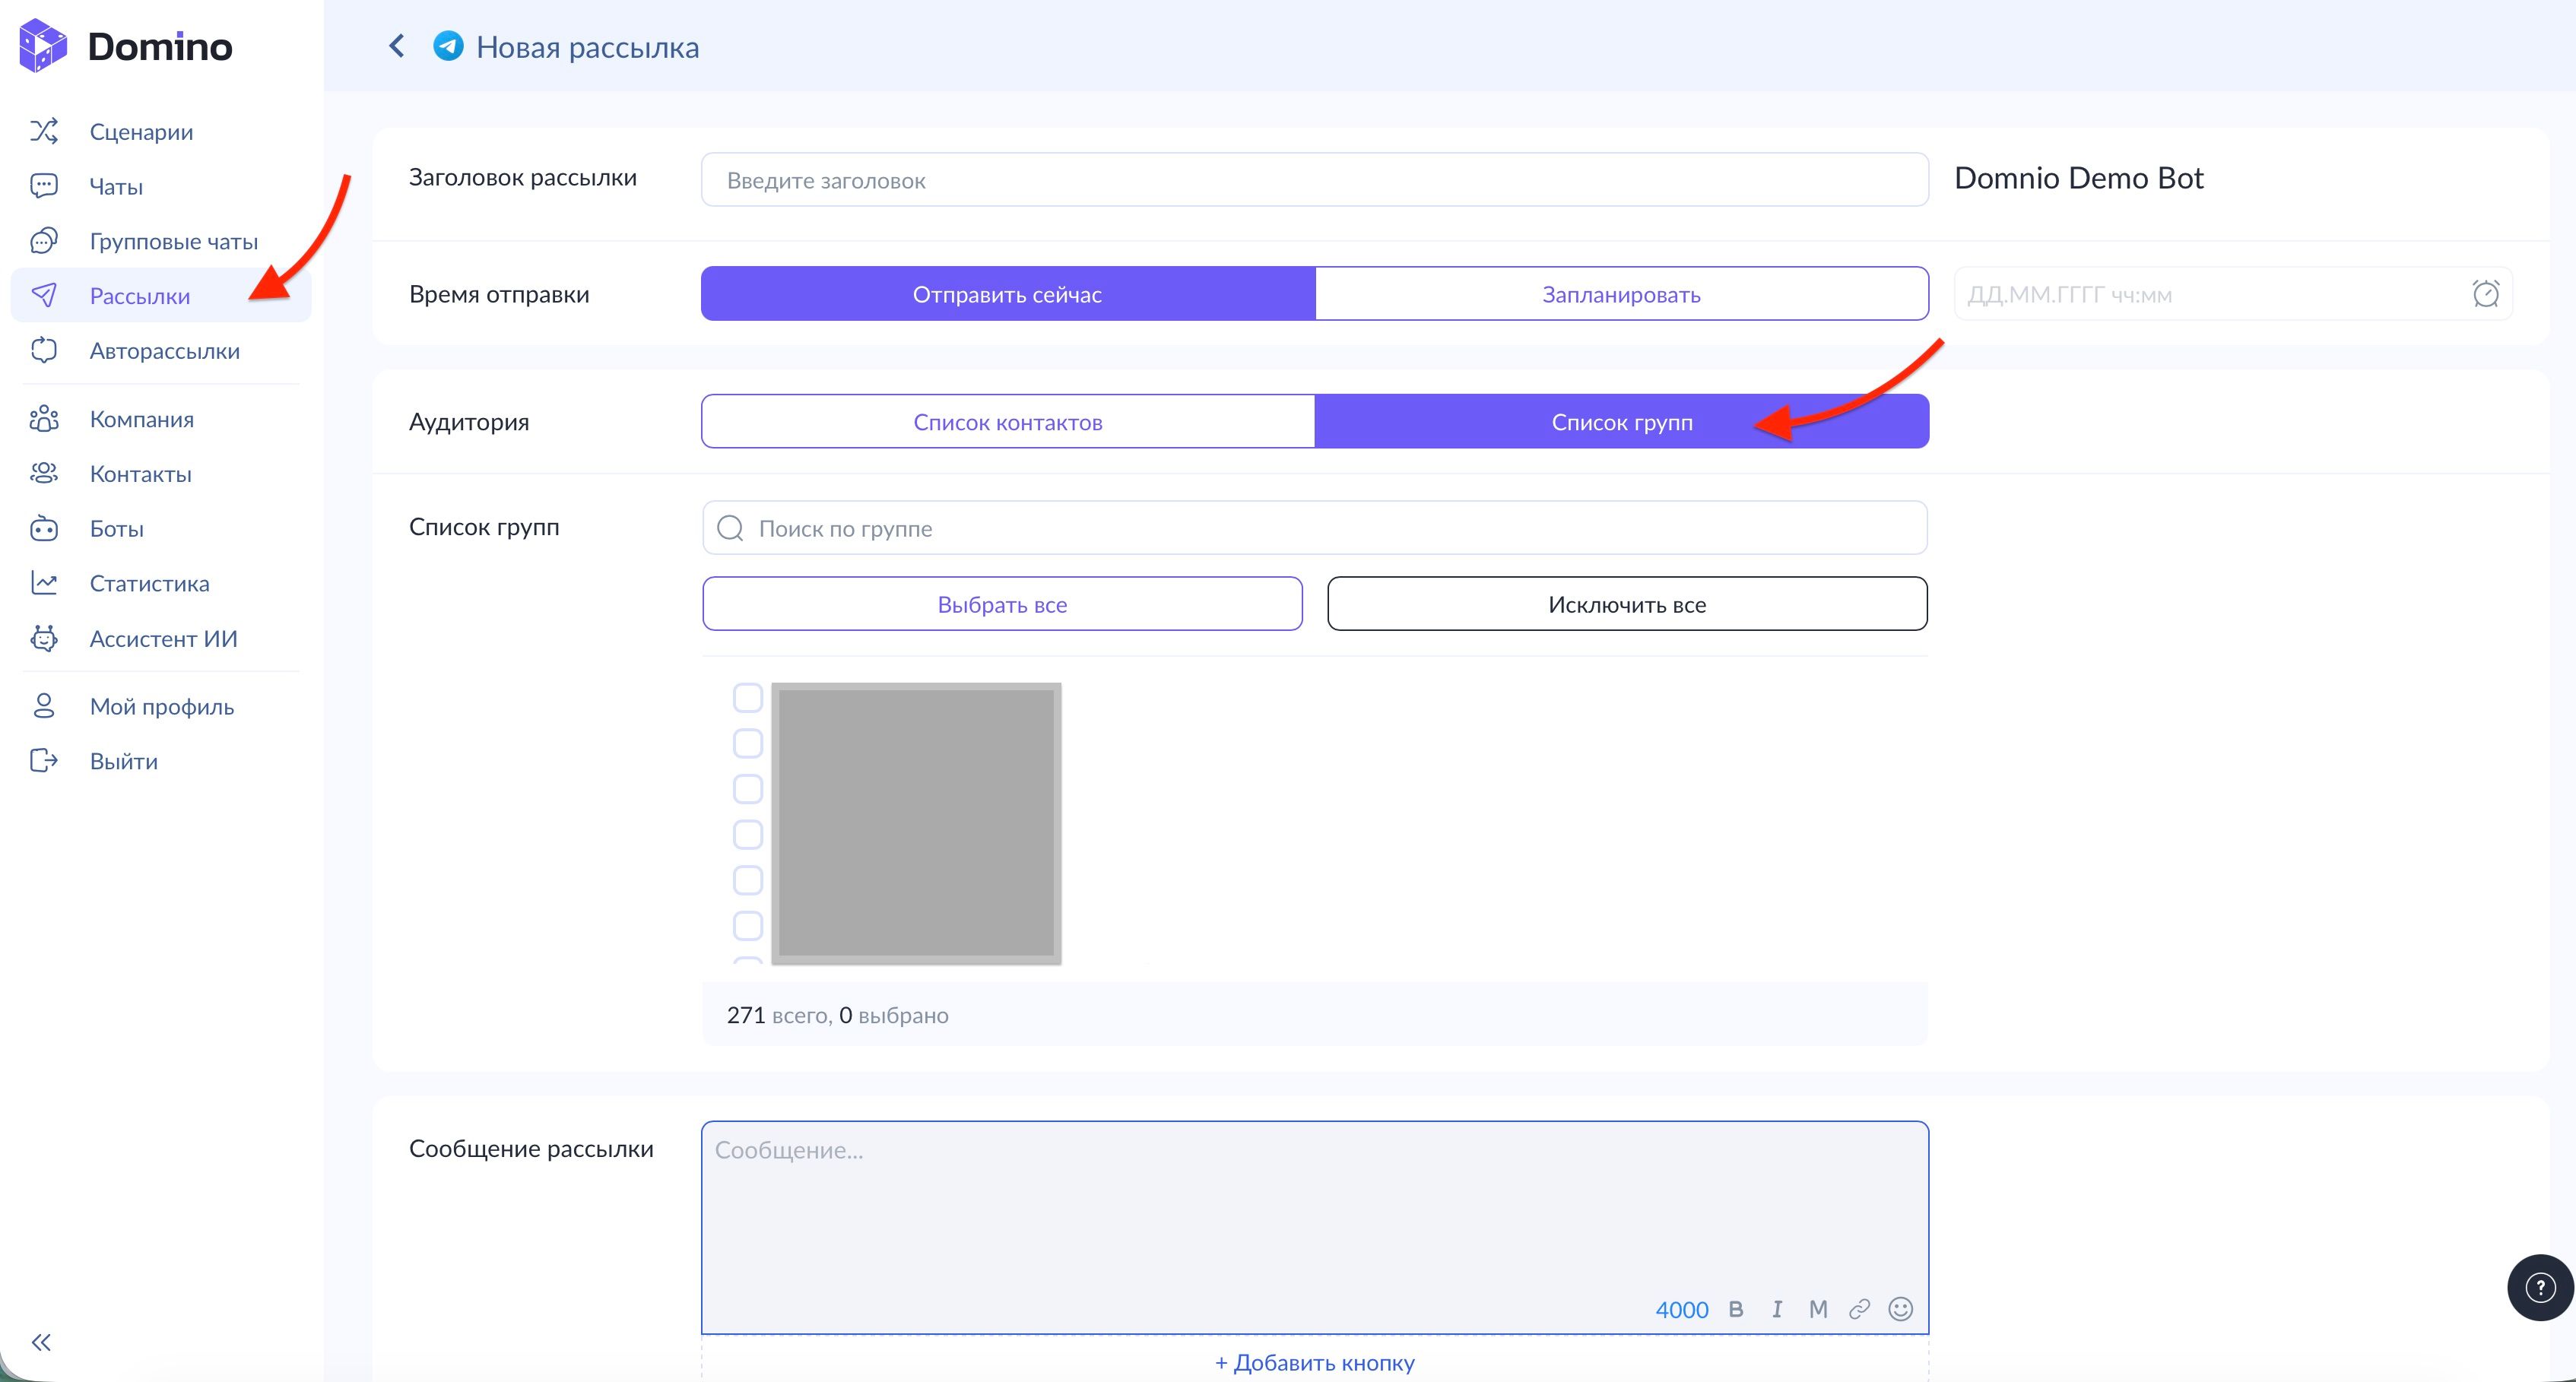Tick the second group checkbox

748,743
